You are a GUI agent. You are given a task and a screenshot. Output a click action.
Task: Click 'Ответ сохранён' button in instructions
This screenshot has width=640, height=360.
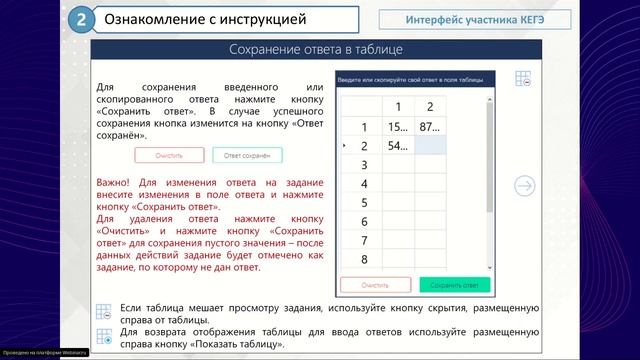[247, 155]
